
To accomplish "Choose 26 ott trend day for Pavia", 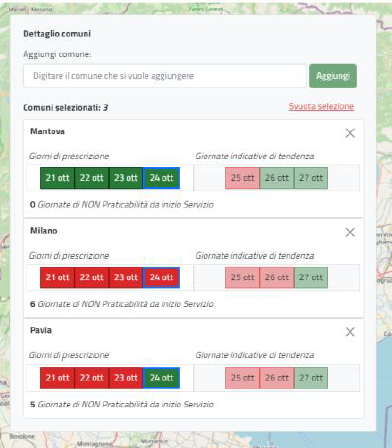I will (x=277, y=378).
